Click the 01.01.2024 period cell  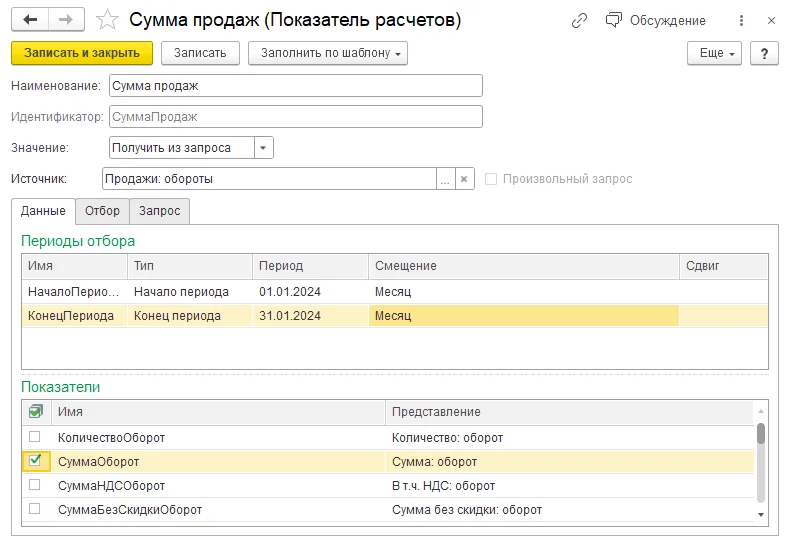pos(310,292)
